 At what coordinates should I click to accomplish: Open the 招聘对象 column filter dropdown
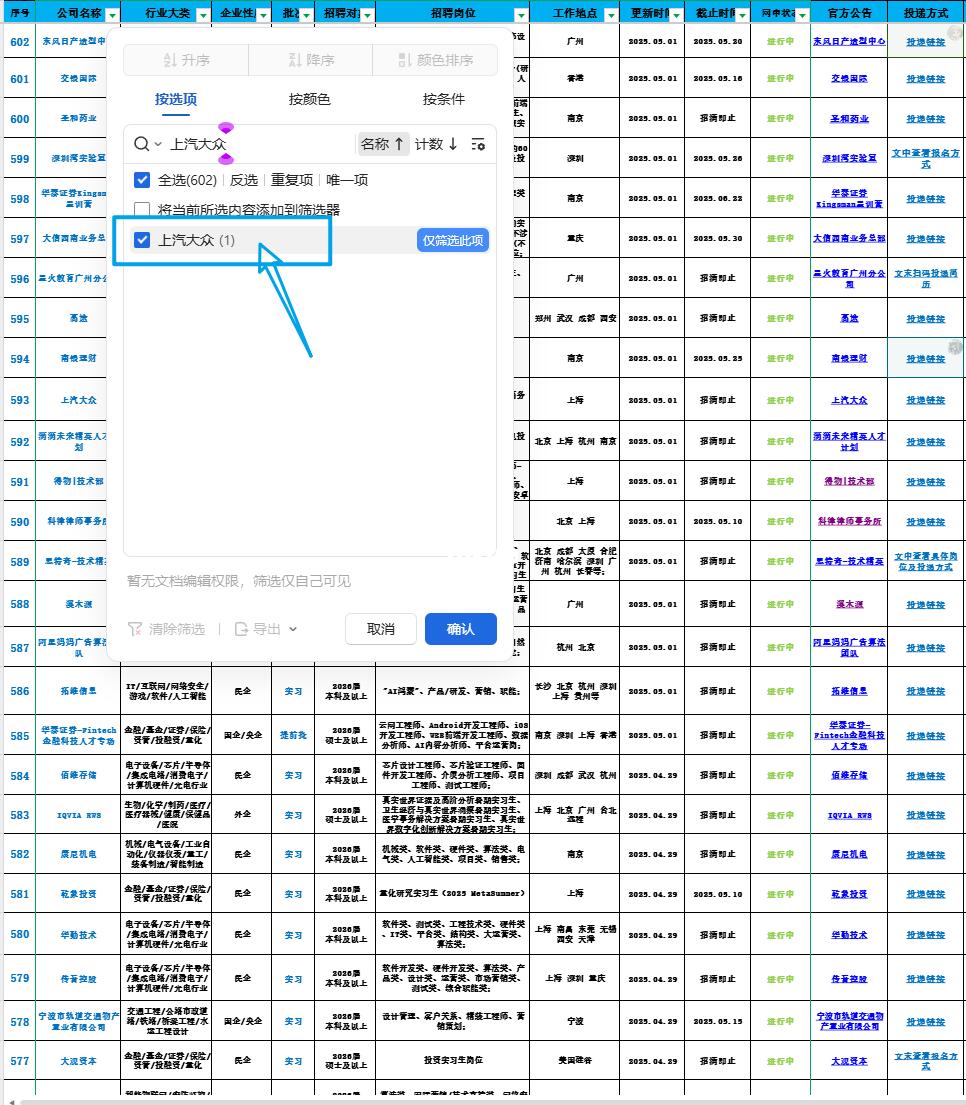(x=367, y=15)
